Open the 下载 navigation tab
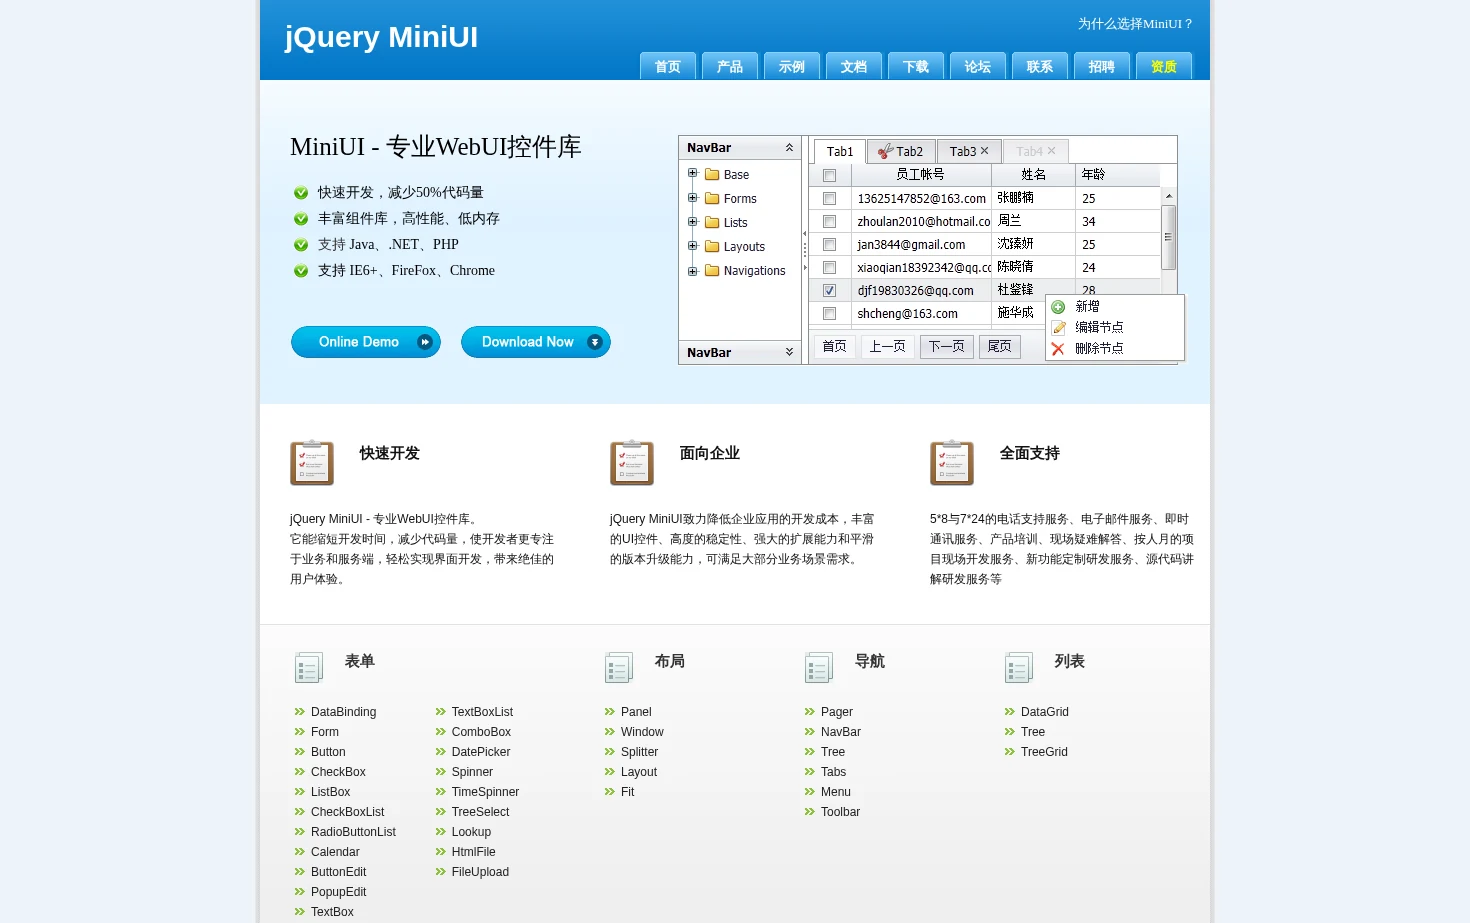 (916, 66)
